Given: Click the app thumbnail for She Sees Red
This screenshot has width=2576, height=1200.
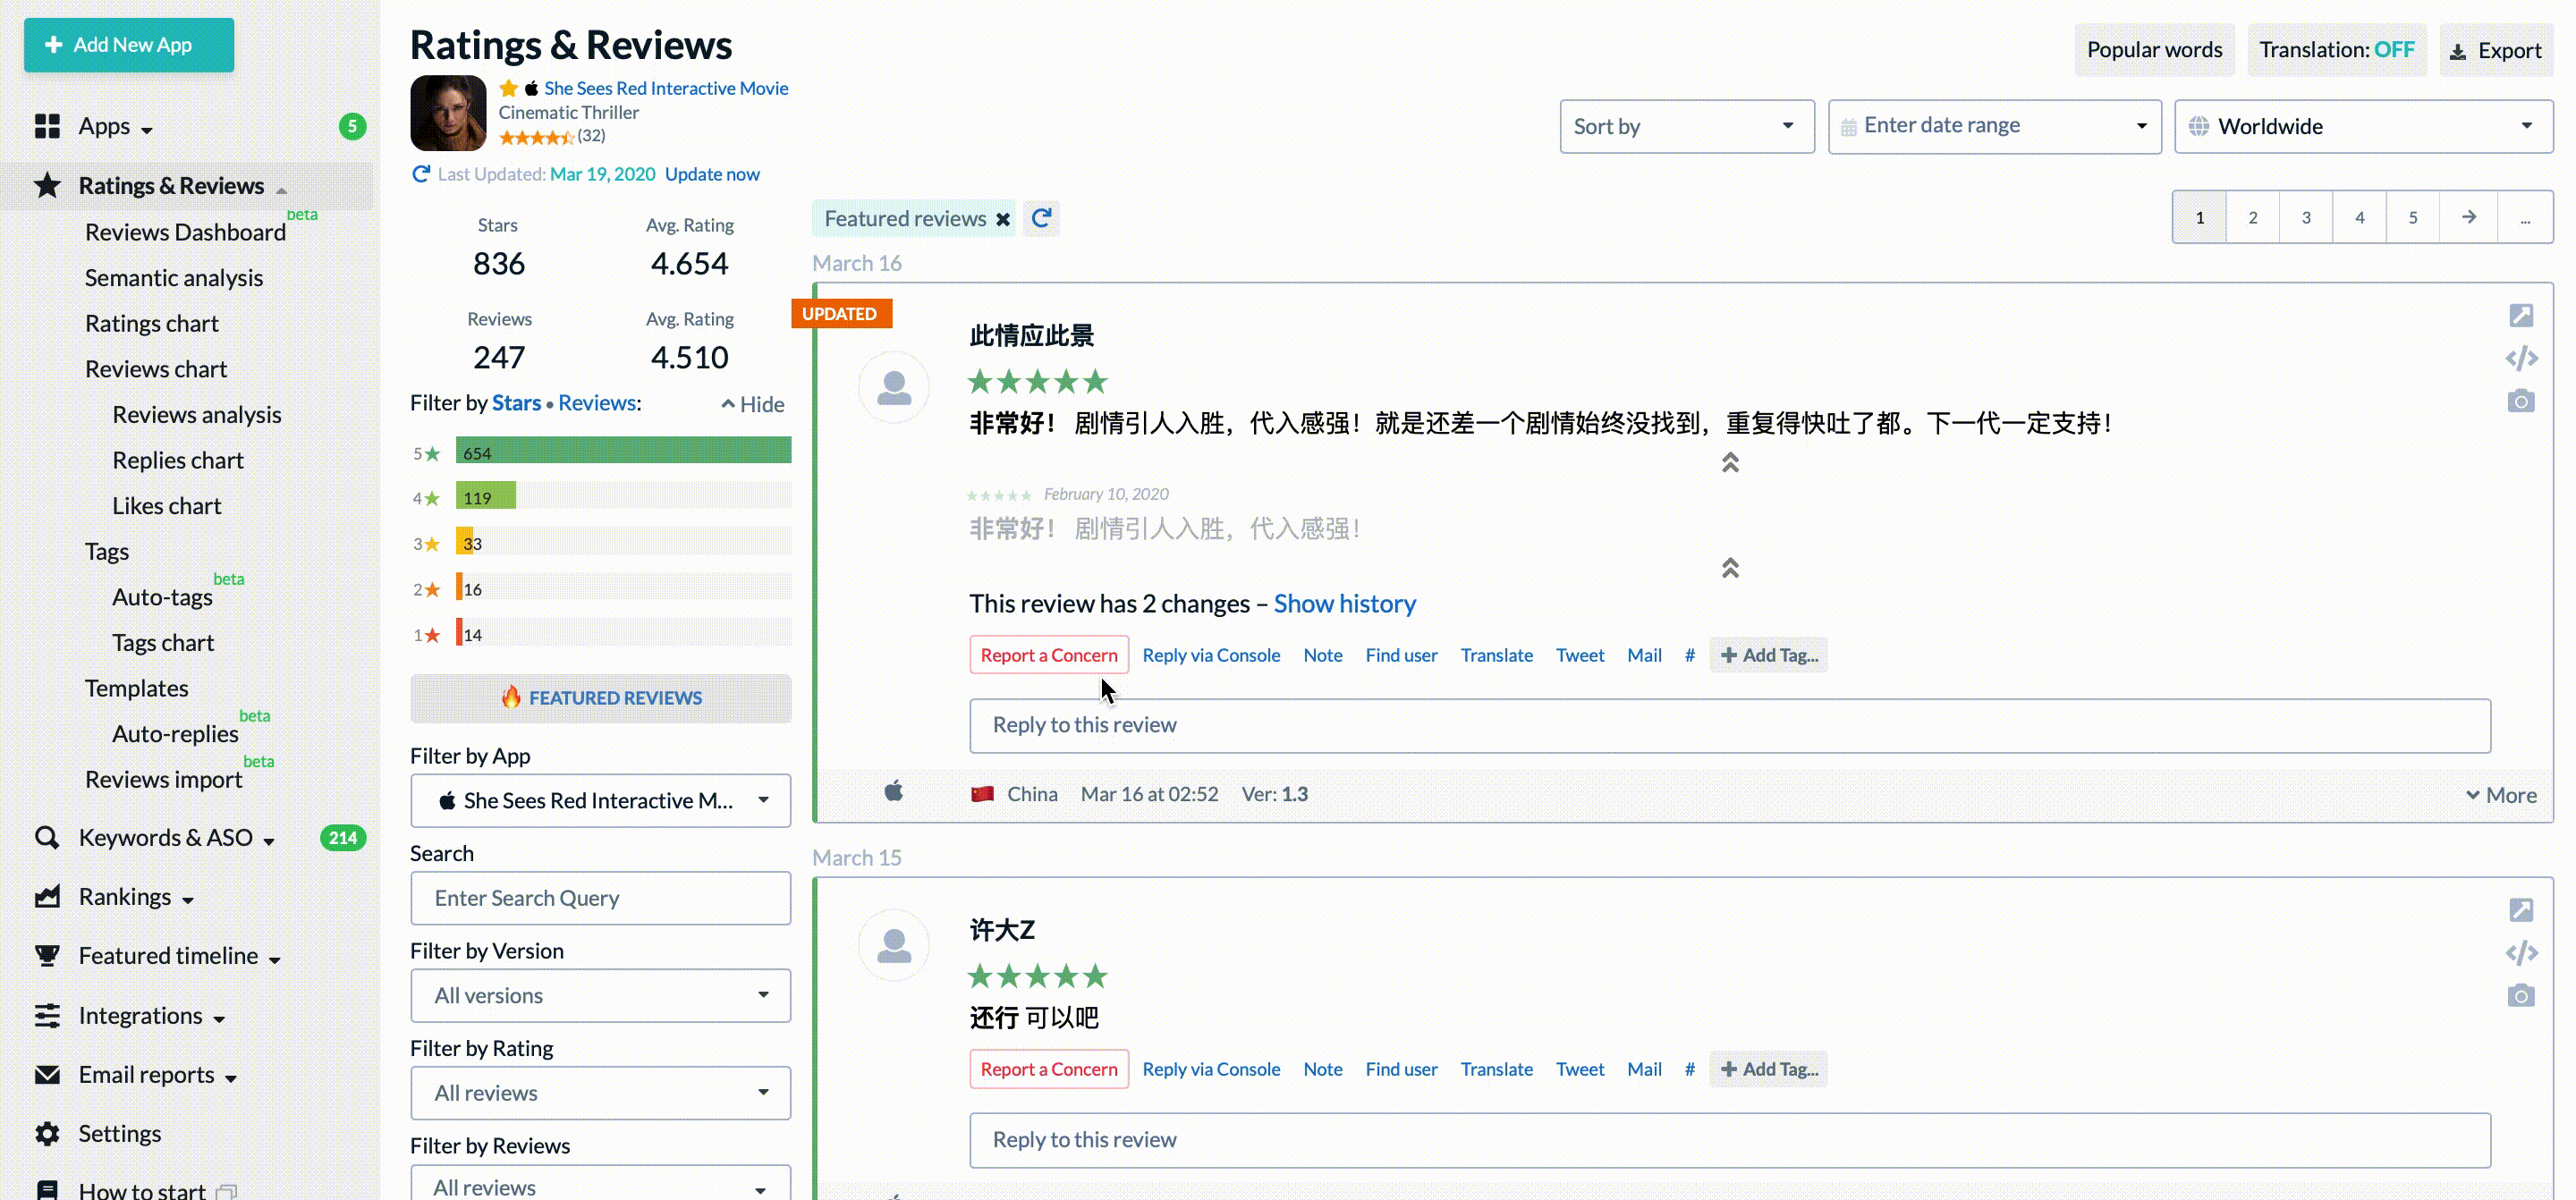Looking at the screenshot, I should (x=448, y=112).
